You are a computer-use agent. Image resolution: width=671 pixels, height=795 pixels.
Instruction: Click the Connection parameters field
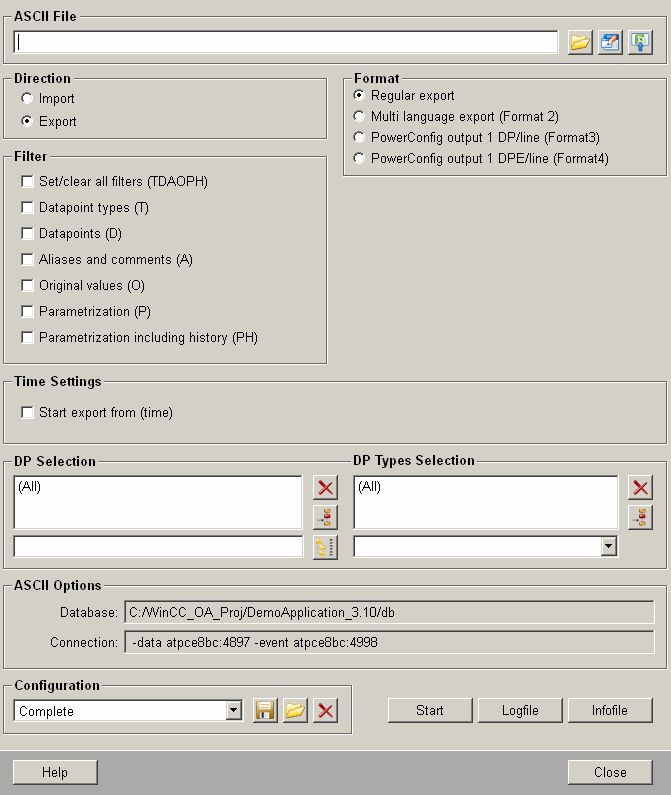point(389,642)
